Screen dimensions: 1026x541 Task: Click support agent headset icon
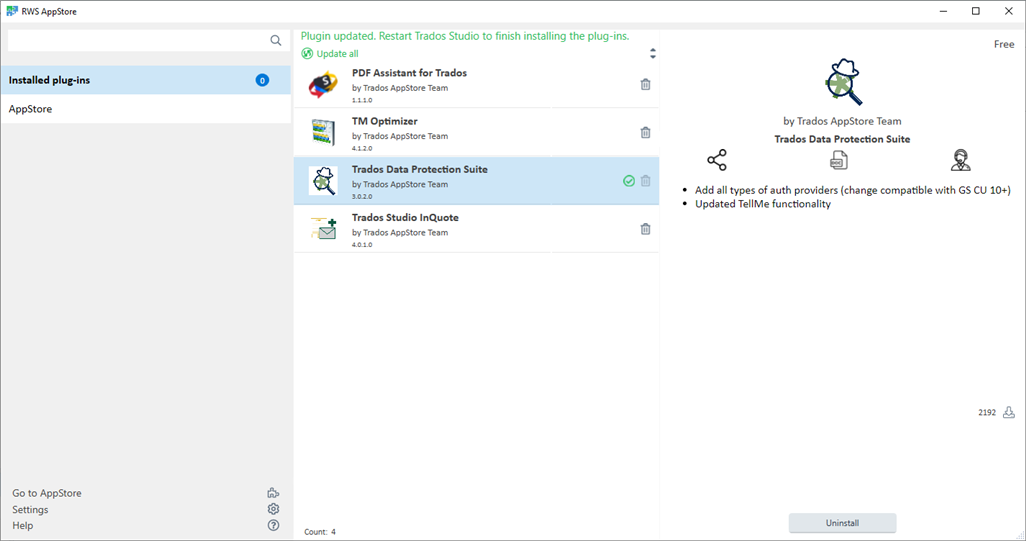pyautogui.click(x=961, y=160)
